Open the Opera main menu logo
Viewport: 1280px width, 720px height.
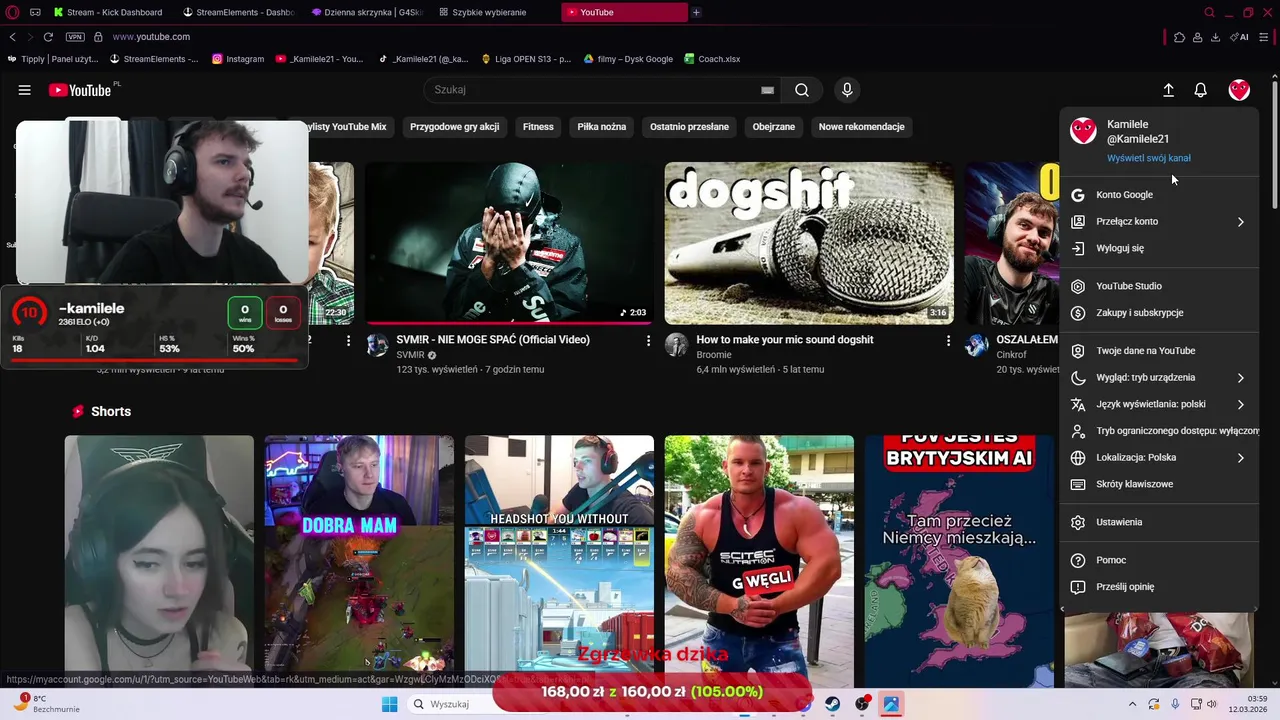(12, 12)
